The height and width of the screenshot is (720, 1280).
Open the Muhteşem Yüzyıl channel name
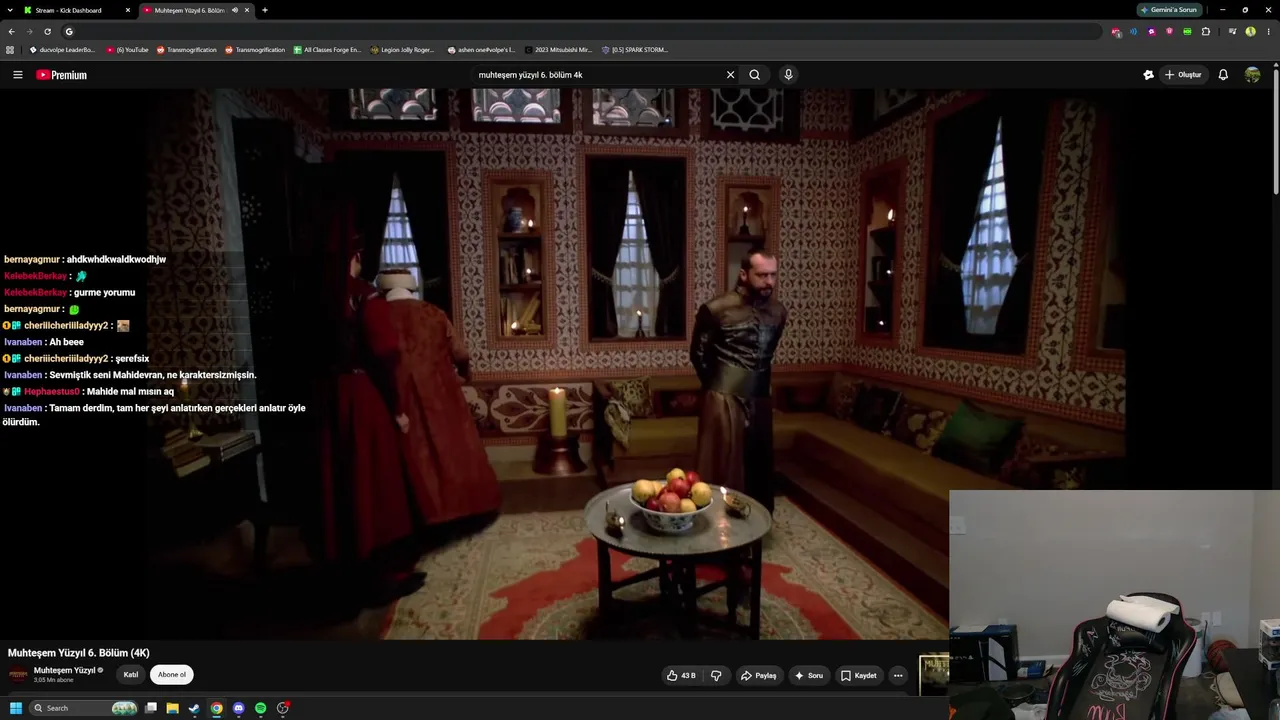tap(65, 671)
